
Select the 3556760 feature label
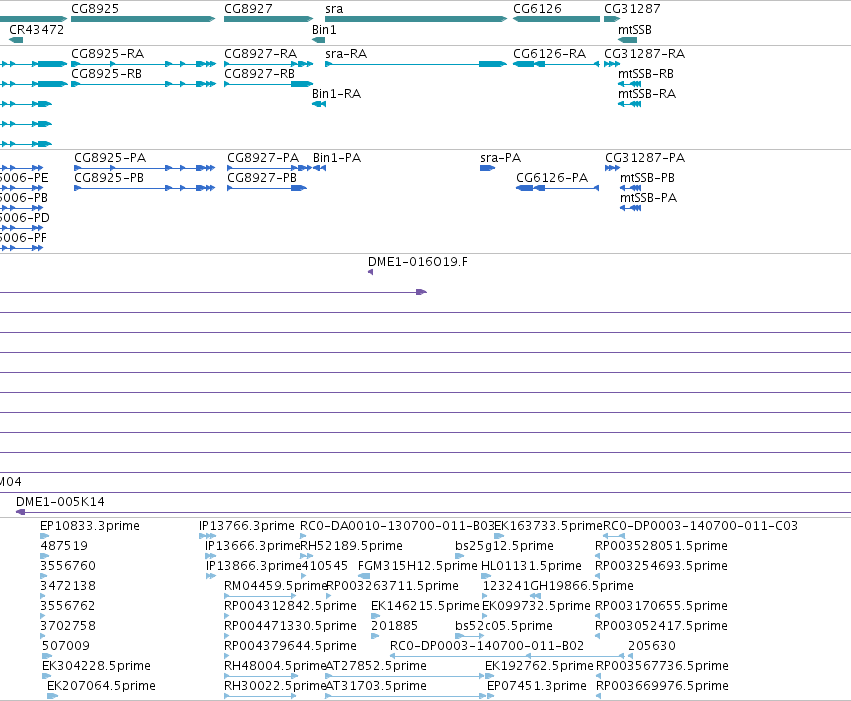pos(68,566)
